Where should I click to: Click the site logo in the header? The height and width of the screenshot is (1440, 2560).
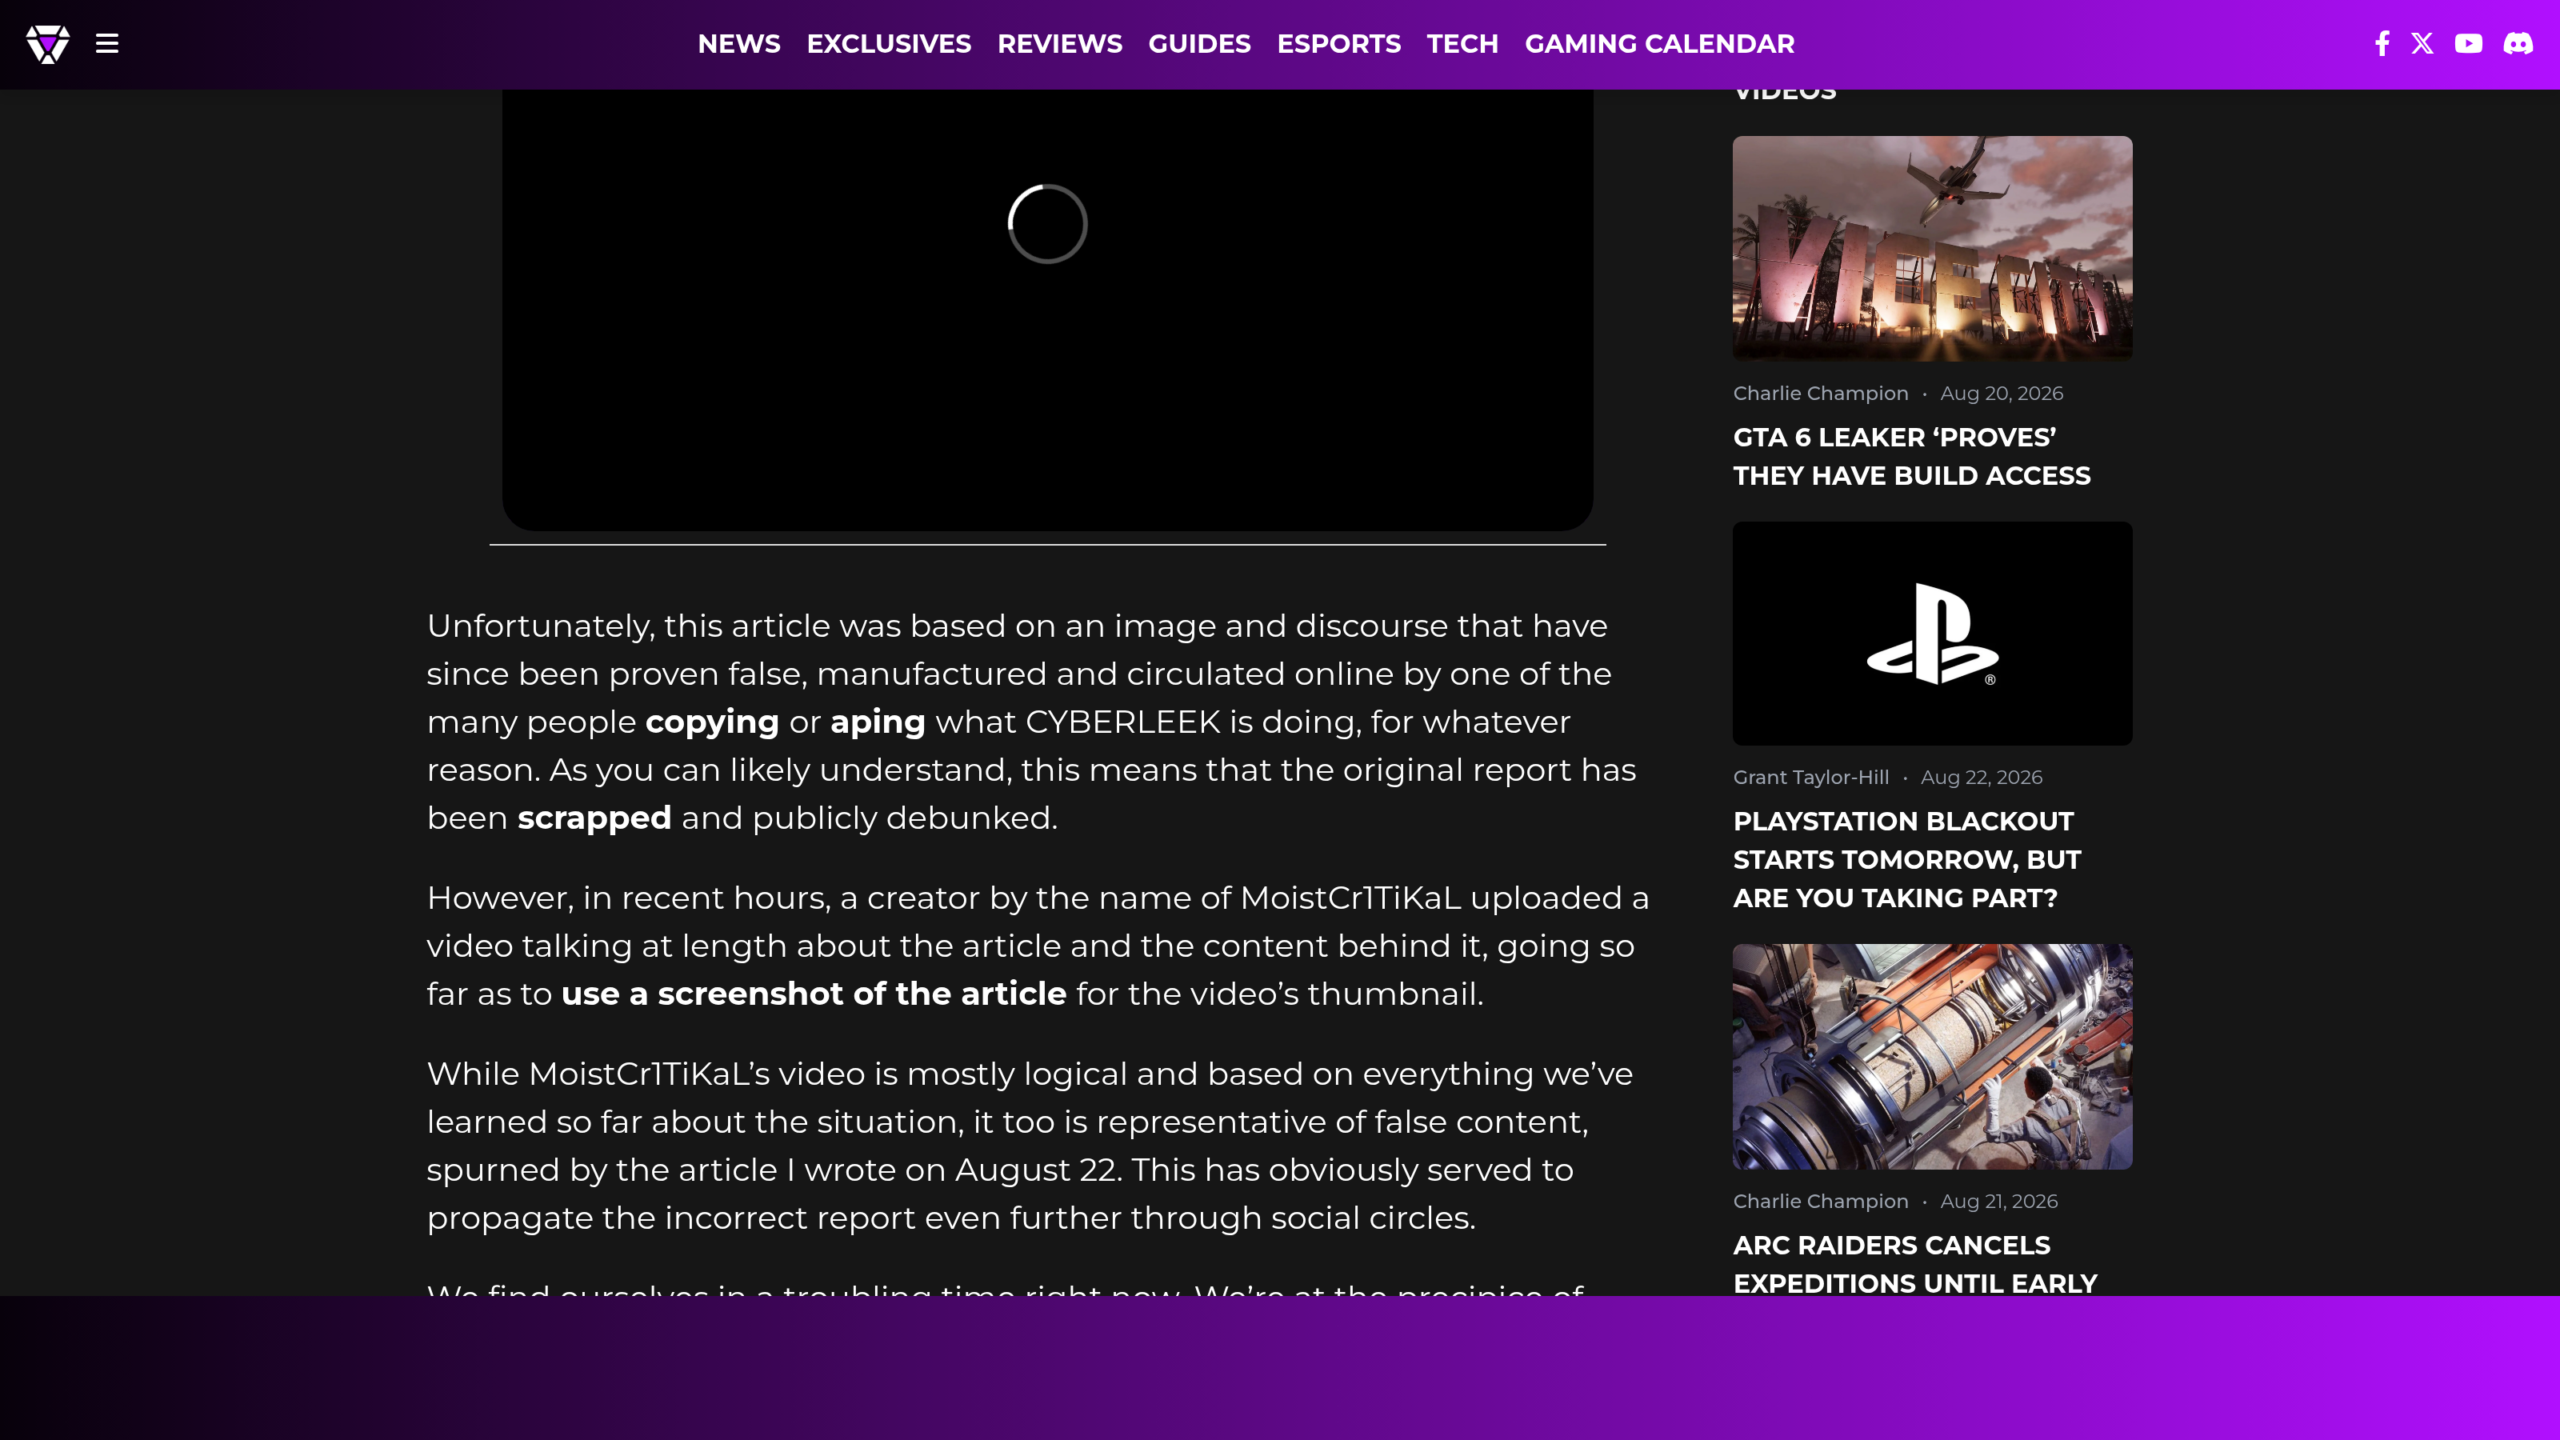[x=48, y=44]
